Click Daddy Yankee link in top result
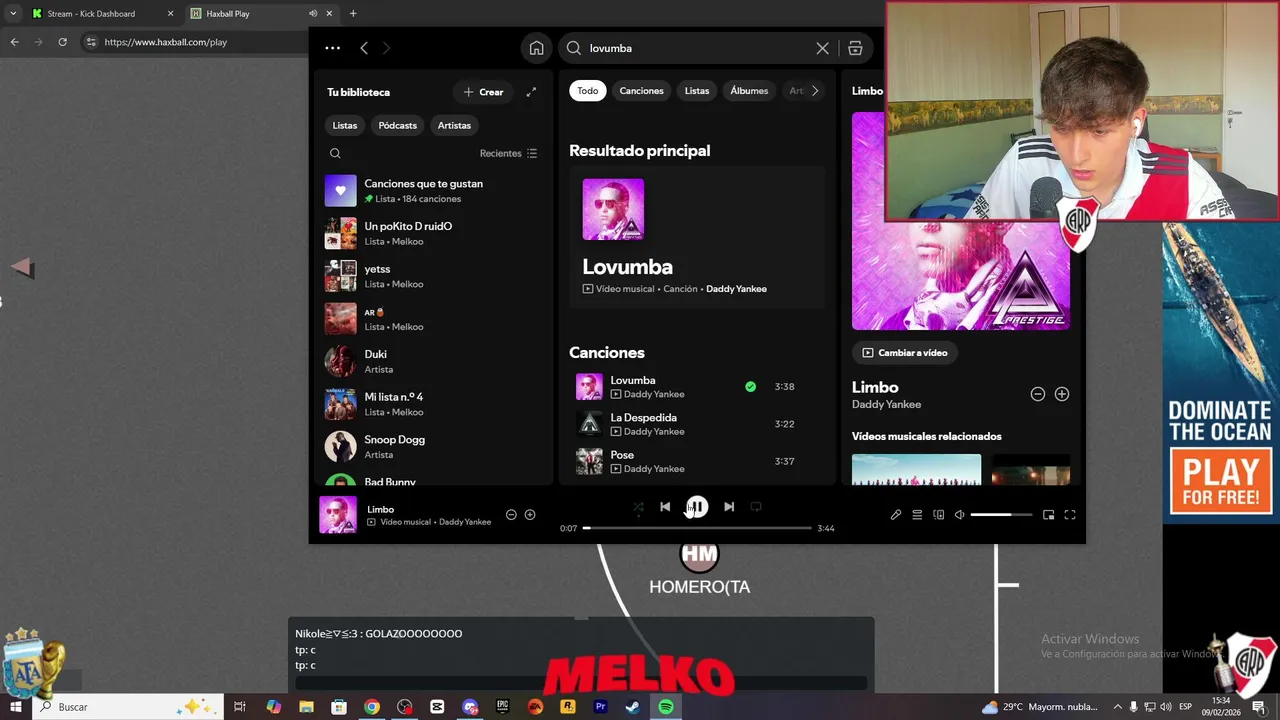The height and width of the screenshot is (720, 1280). [x=736, y=289]
